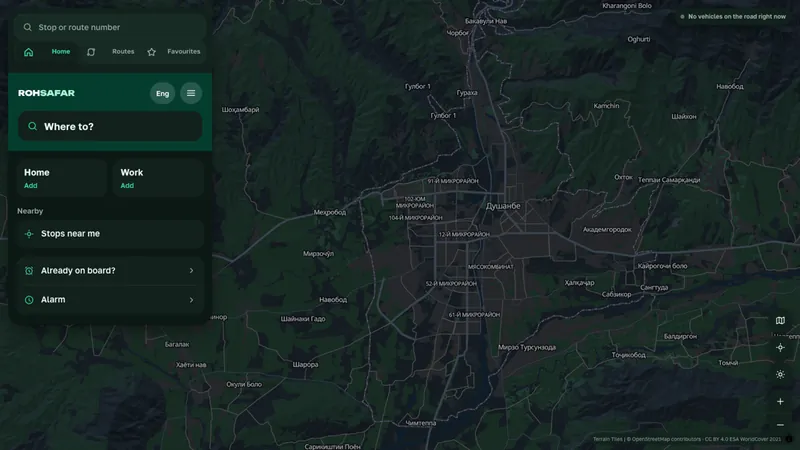Expand the Alarm row chevron

(x=191, y=300)
